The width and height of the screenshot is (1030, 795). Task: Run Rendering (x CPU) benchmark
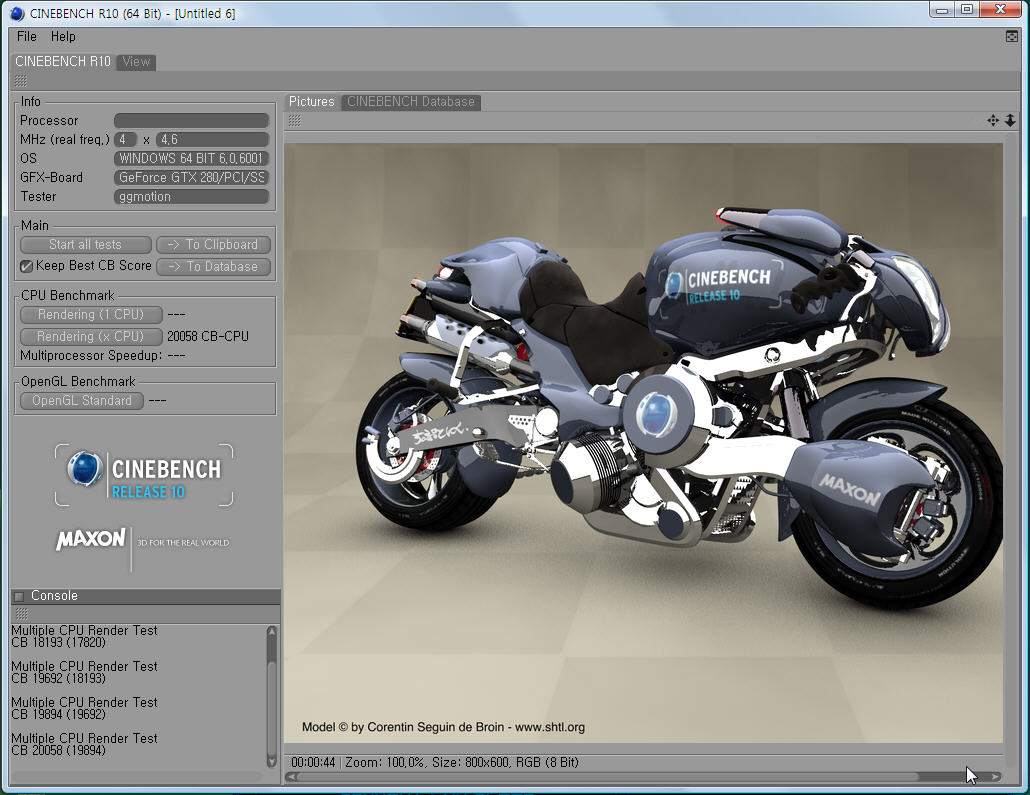coord(91,336)
